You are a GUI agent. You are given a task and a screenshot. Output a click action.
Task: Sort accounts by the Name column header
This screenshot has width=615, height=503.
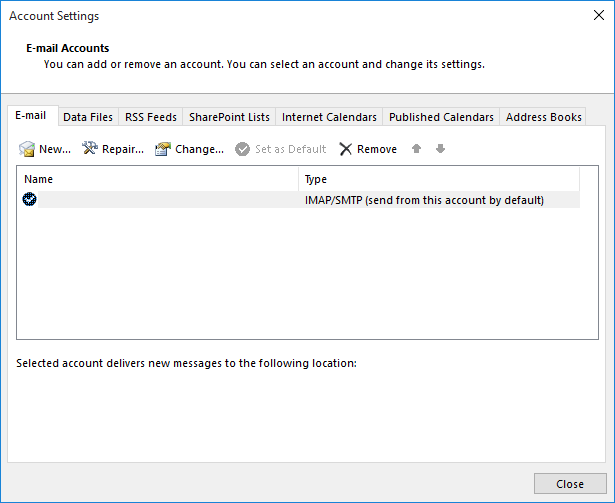[158, 180]
